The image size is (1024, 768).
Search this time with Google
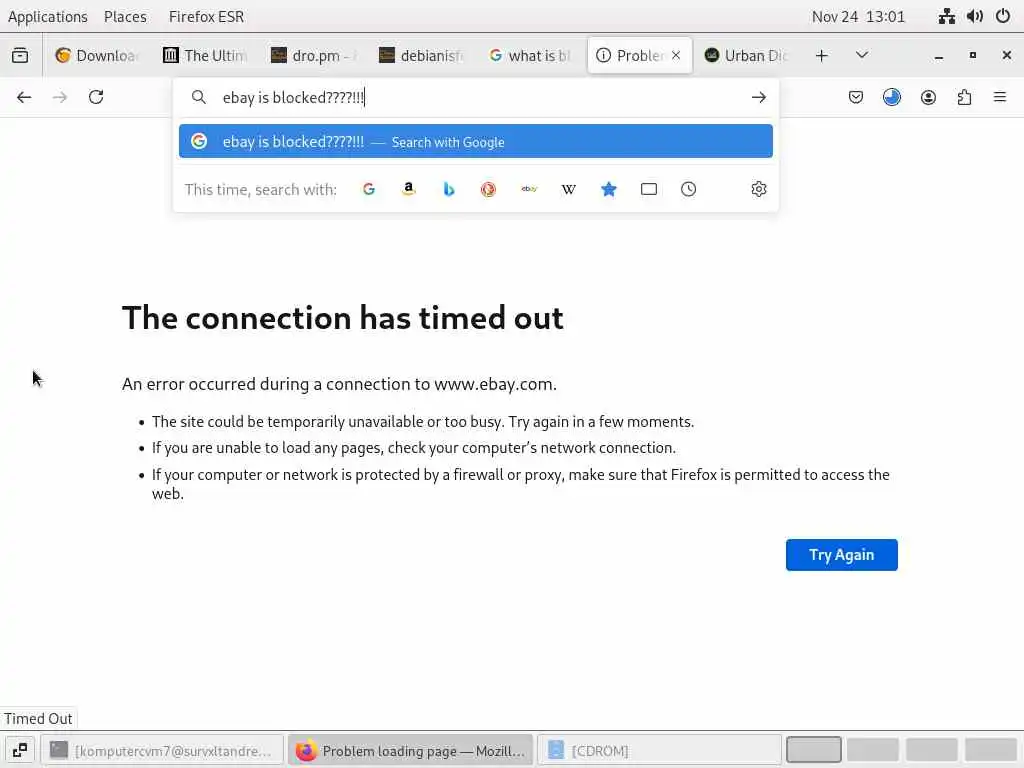(369, 189)
